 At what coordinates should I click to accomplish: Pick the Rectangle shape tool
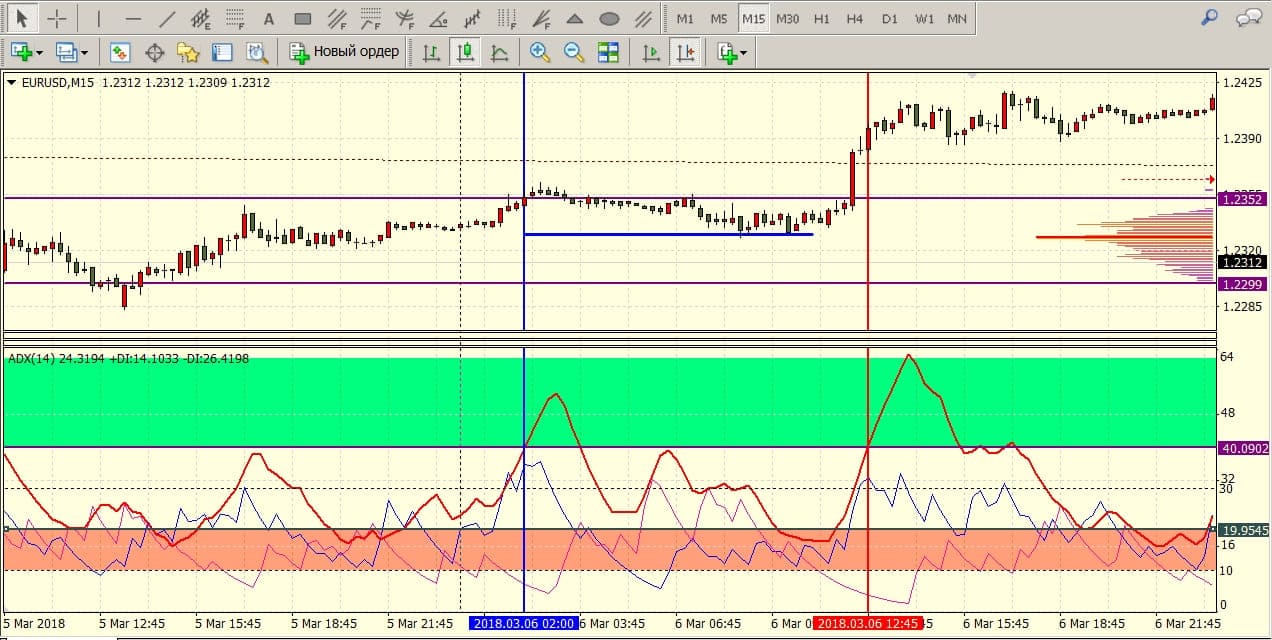click(303, 18)
